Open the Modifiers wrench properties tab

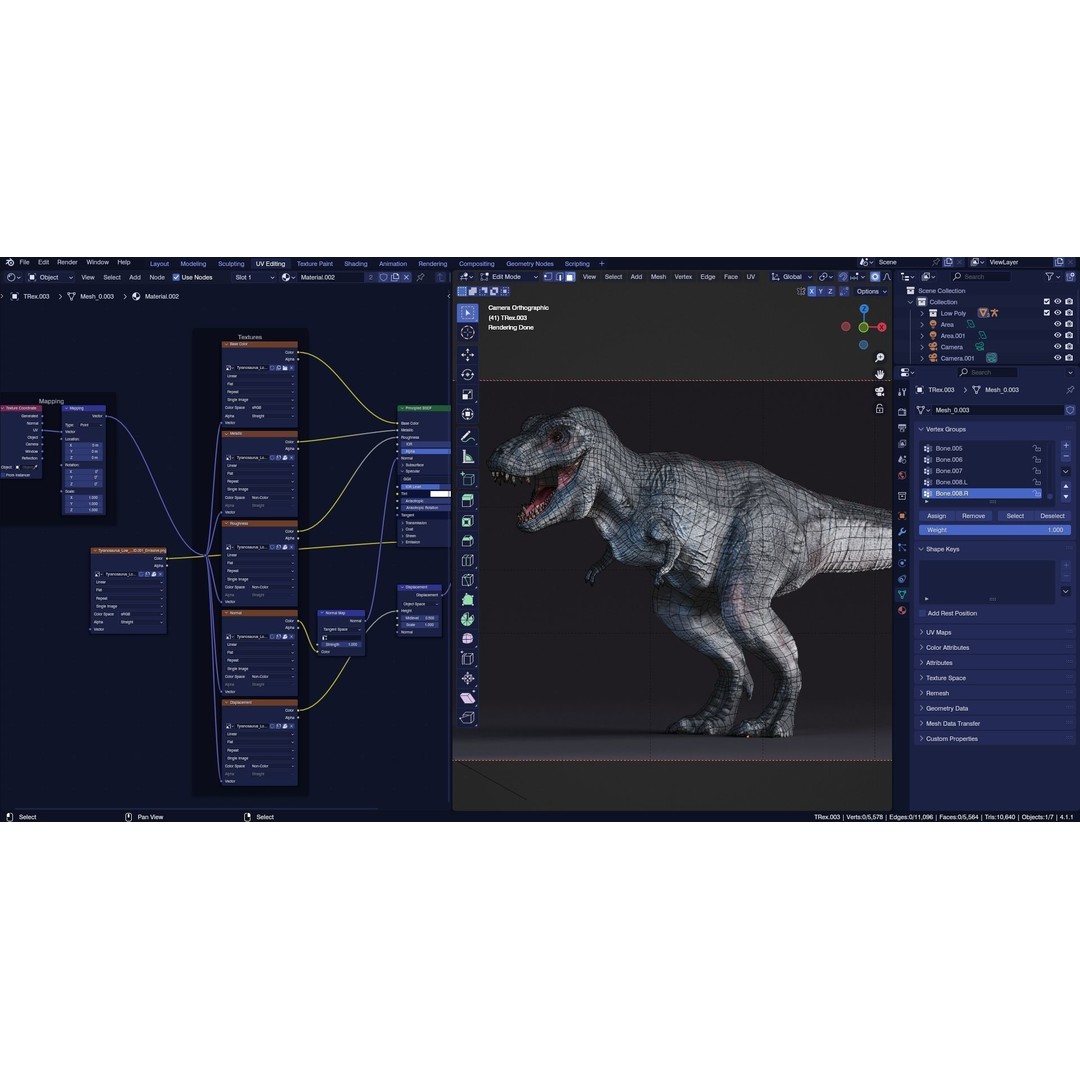[902, 532]
